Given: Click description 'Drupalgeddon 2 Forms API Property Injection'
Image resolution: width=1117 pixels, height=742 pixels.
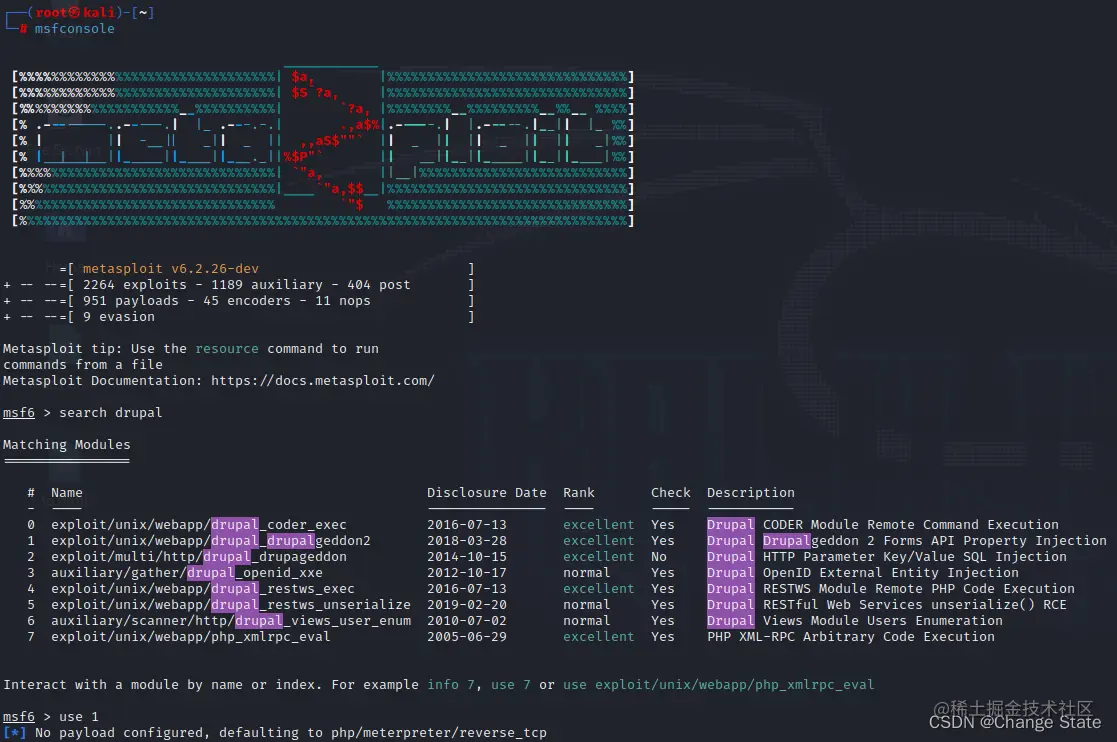Looking at the screenshot, I should coord(935,540).
